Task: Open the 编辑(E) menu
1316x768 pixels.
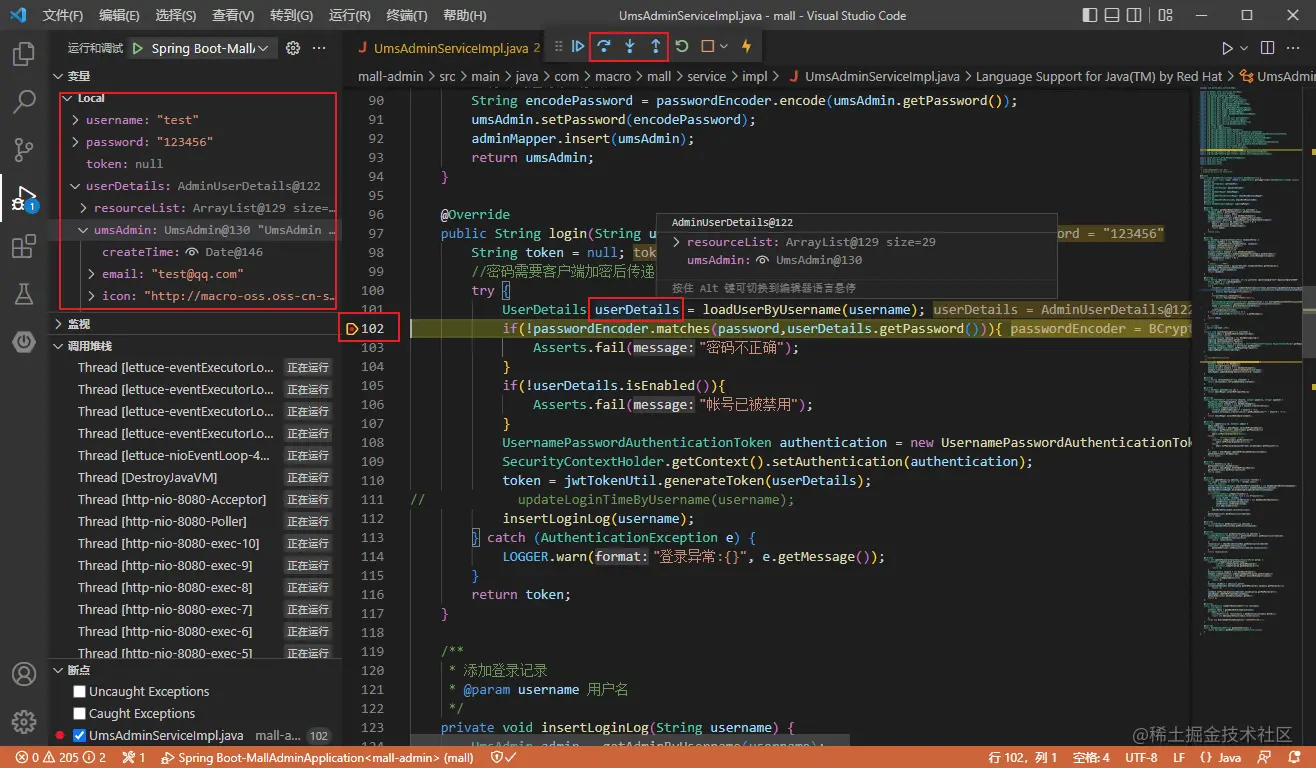Action: (x=120, y=16)
